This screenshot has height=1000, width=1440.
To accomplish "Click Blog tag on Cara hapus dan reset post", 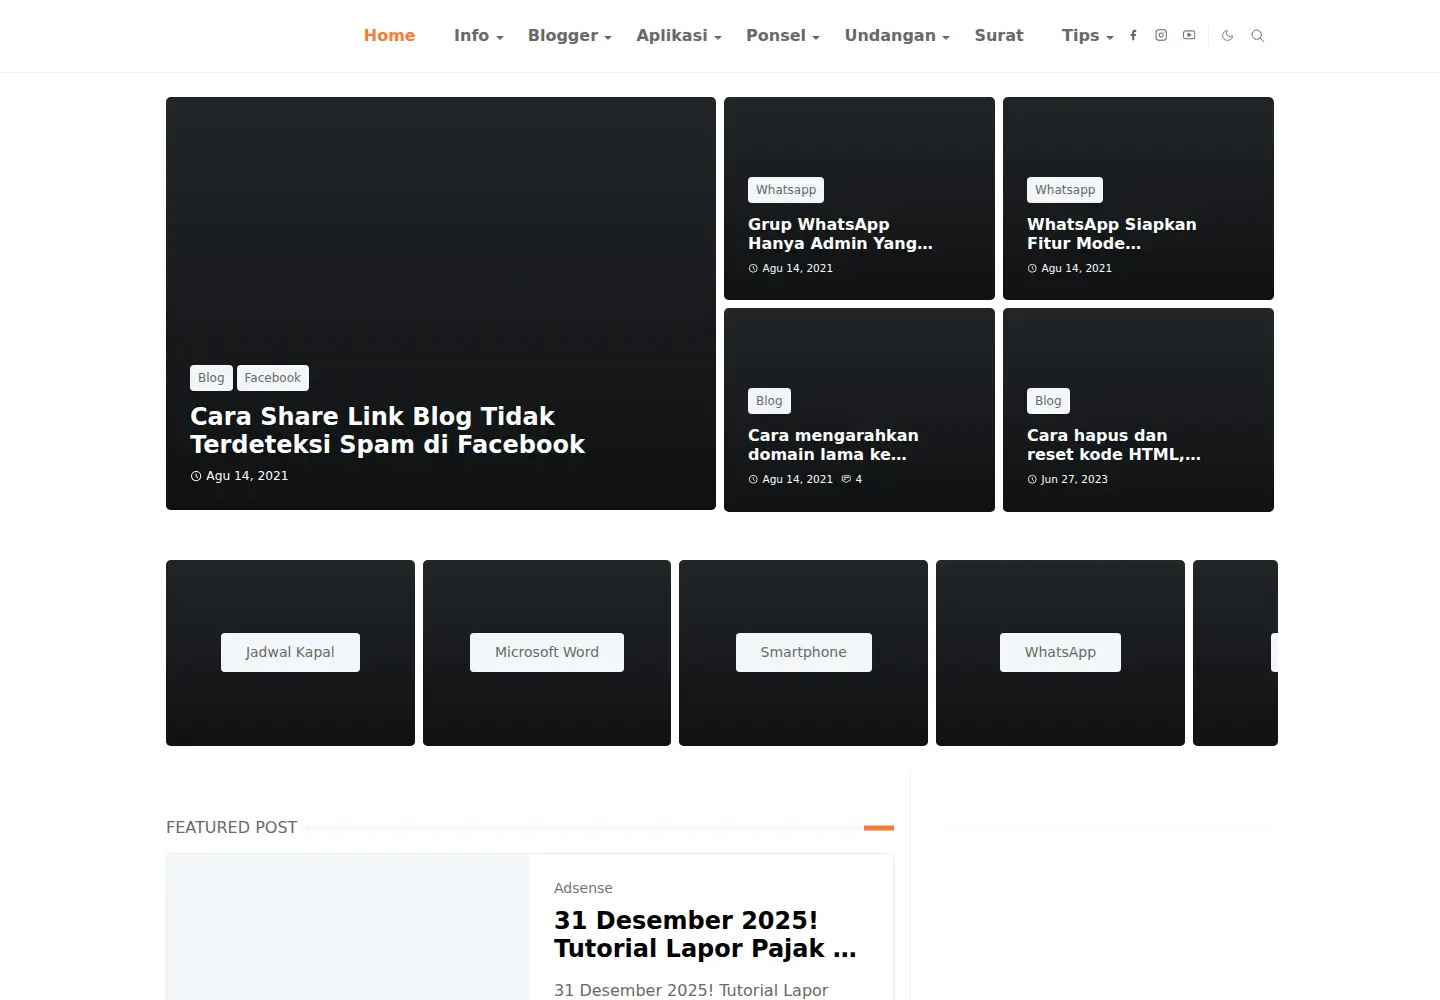I will point(1048,401).
